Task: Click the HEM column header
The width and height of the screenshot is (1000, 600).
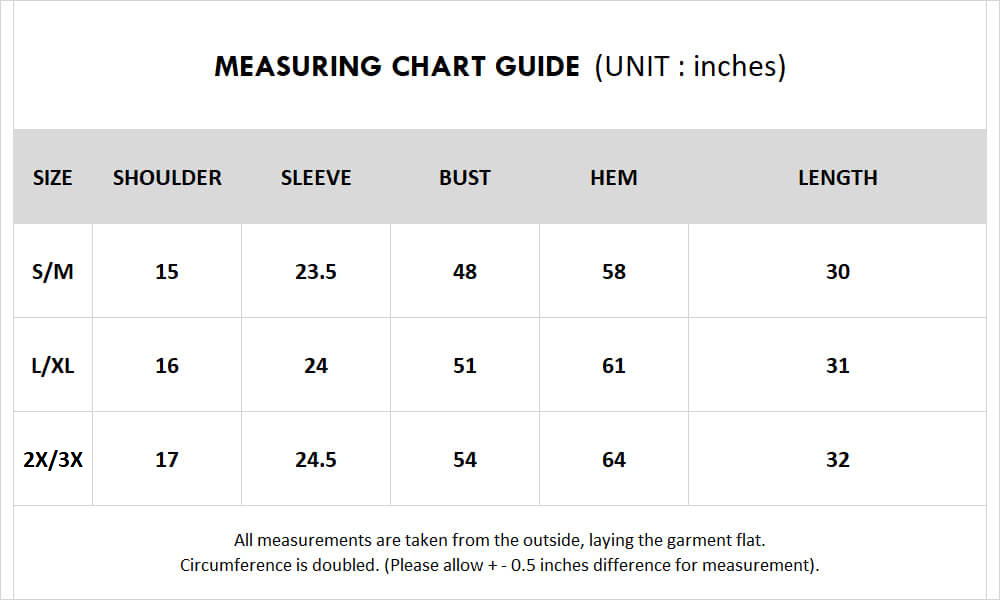Action: click(x=614, y=177)
